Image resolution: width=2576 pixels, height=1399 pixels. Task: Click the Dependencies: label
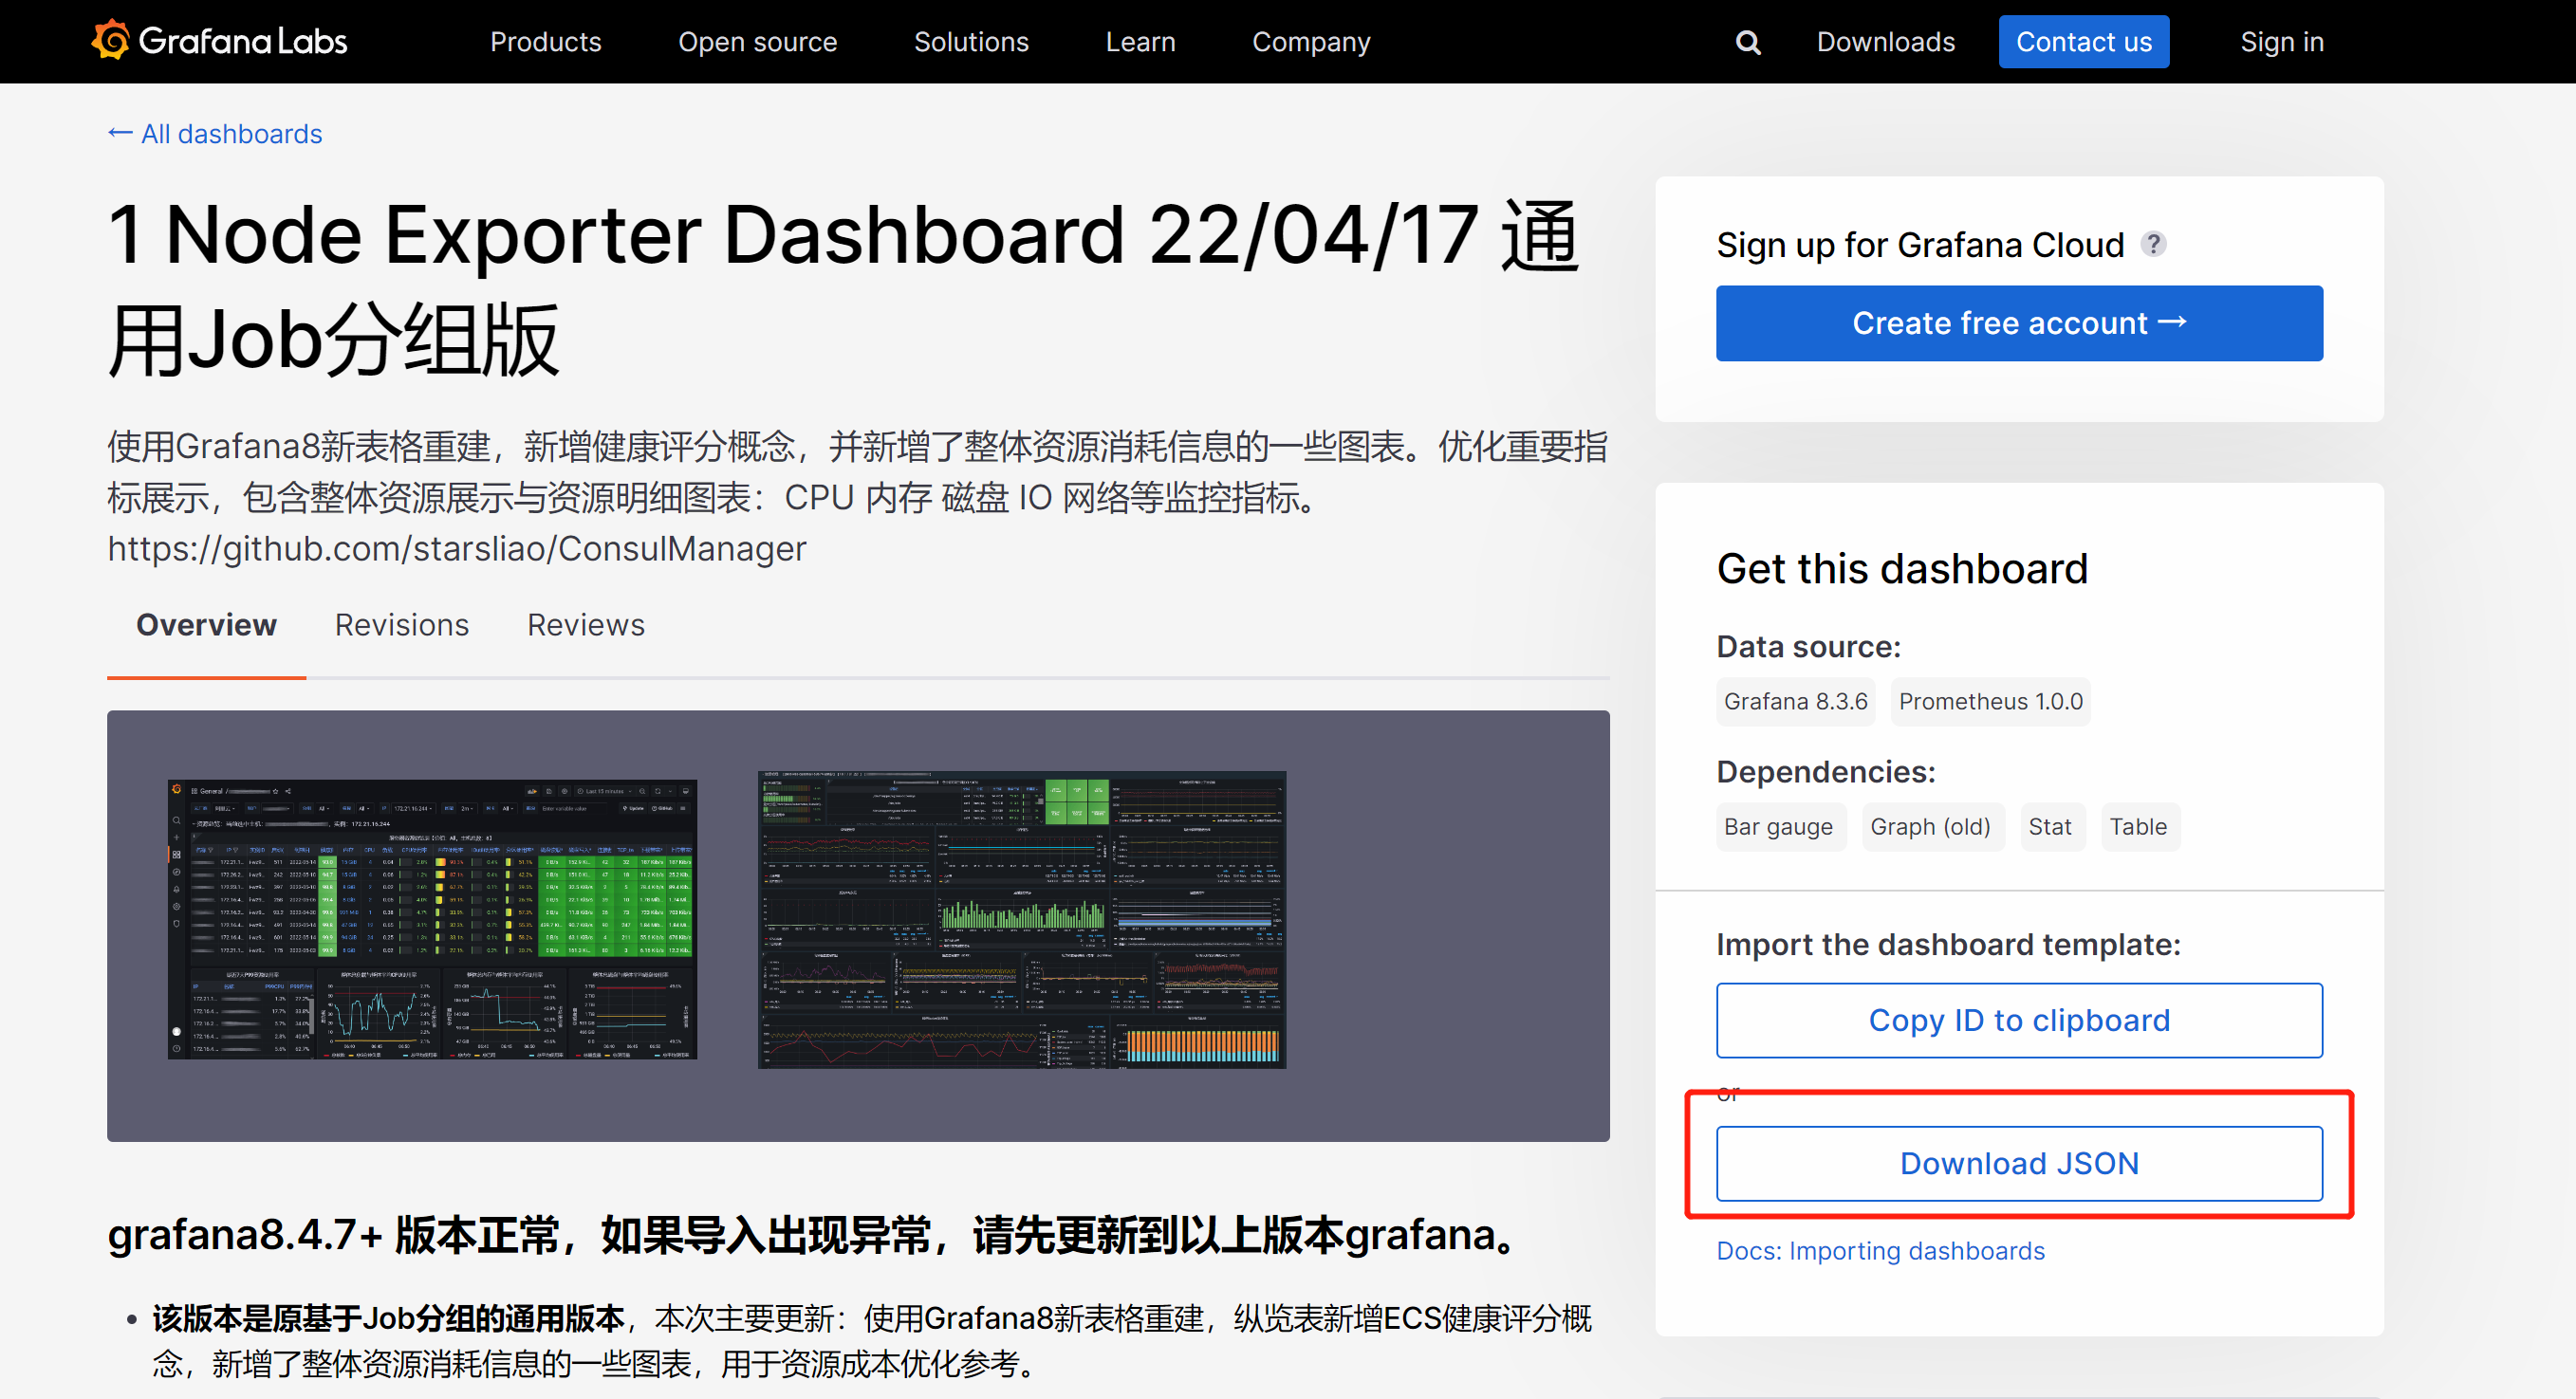(x=1825, y=771)
